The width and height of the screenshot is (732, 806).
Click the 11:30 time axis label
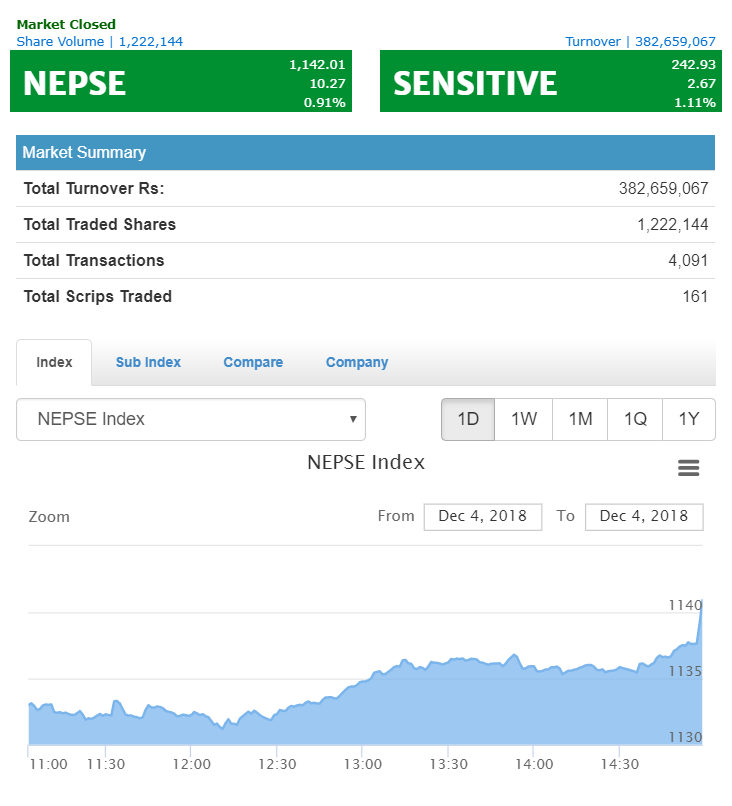pyautogui.click(x=106, y=765)
